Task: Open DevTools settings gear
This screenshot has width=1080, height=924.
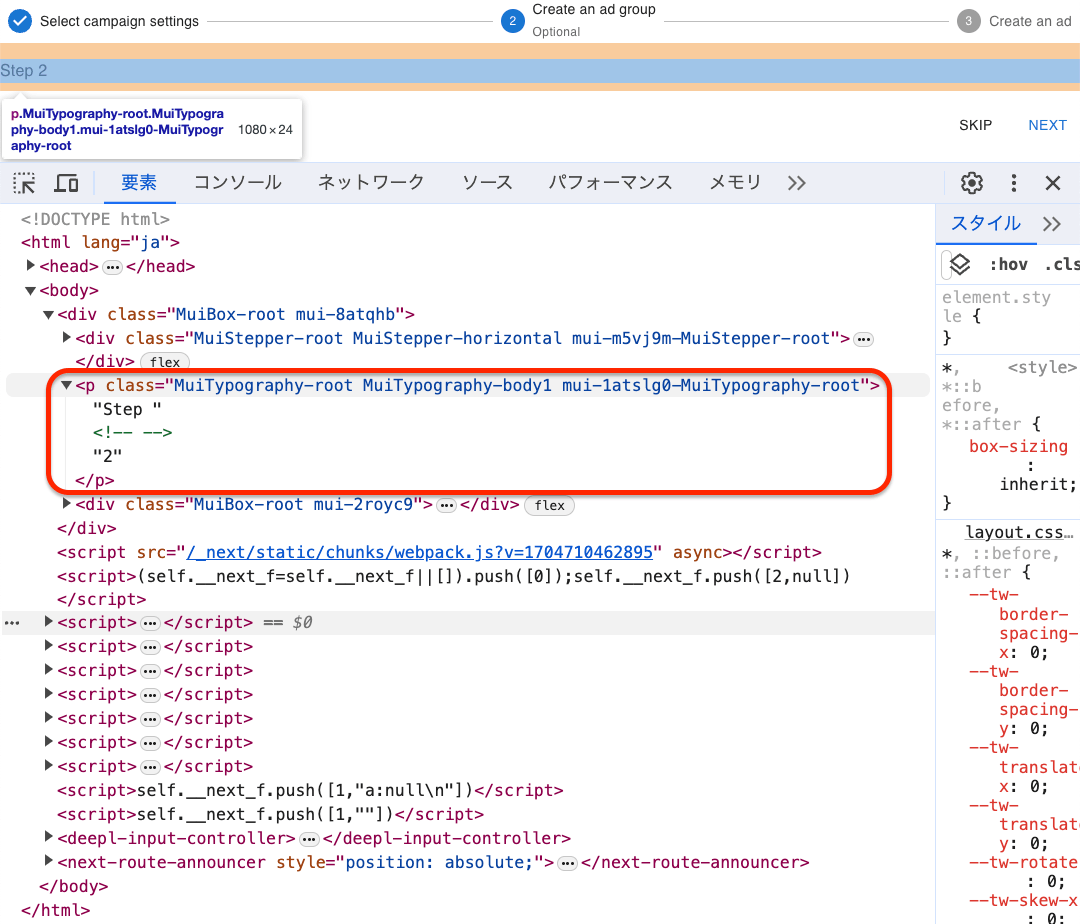Action: 972,183
